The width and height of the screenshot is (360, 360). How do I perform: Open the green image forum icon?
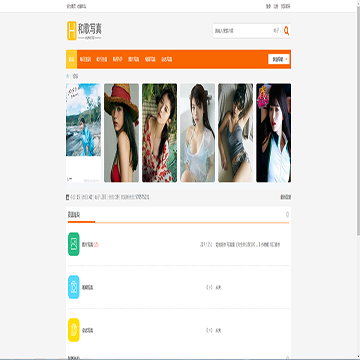(74, 244)
